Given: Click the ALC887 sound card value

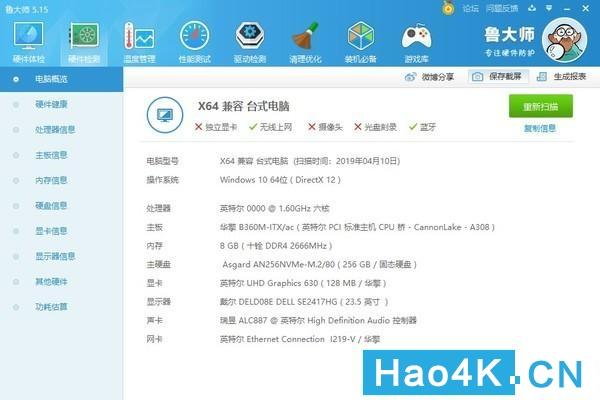Looking at the screenshot, I should point(318,321).
